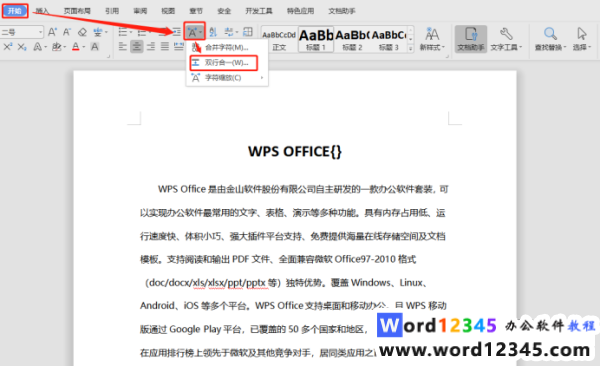Viewport: 600px width, 366px height.
Task: Apply the 标题 2 style
Action: pyautogui.click(x=352, y=39)
